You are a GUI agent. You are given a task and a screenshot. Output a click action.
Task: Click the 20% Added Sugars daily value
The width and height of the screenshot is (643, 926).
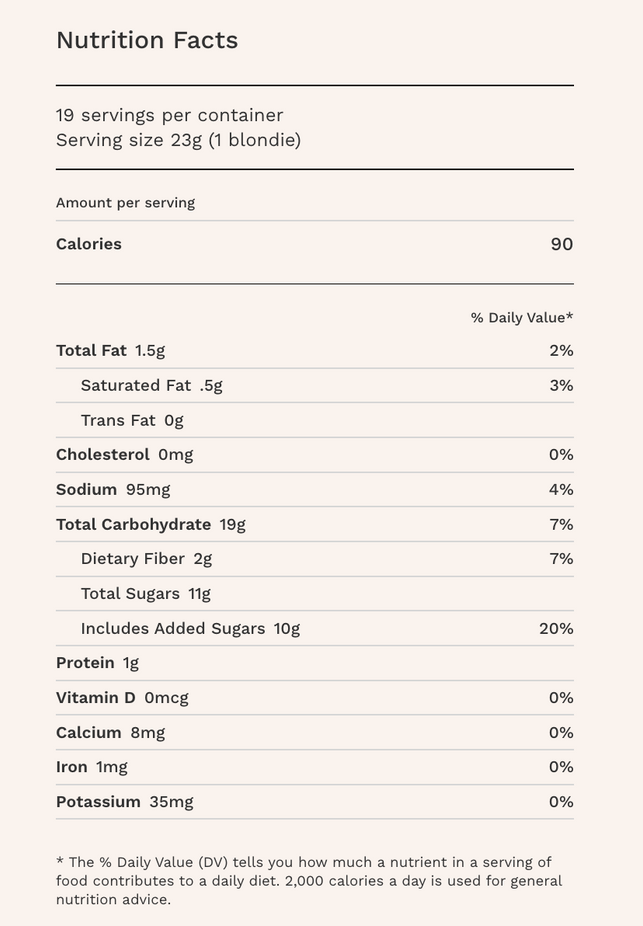556,629
